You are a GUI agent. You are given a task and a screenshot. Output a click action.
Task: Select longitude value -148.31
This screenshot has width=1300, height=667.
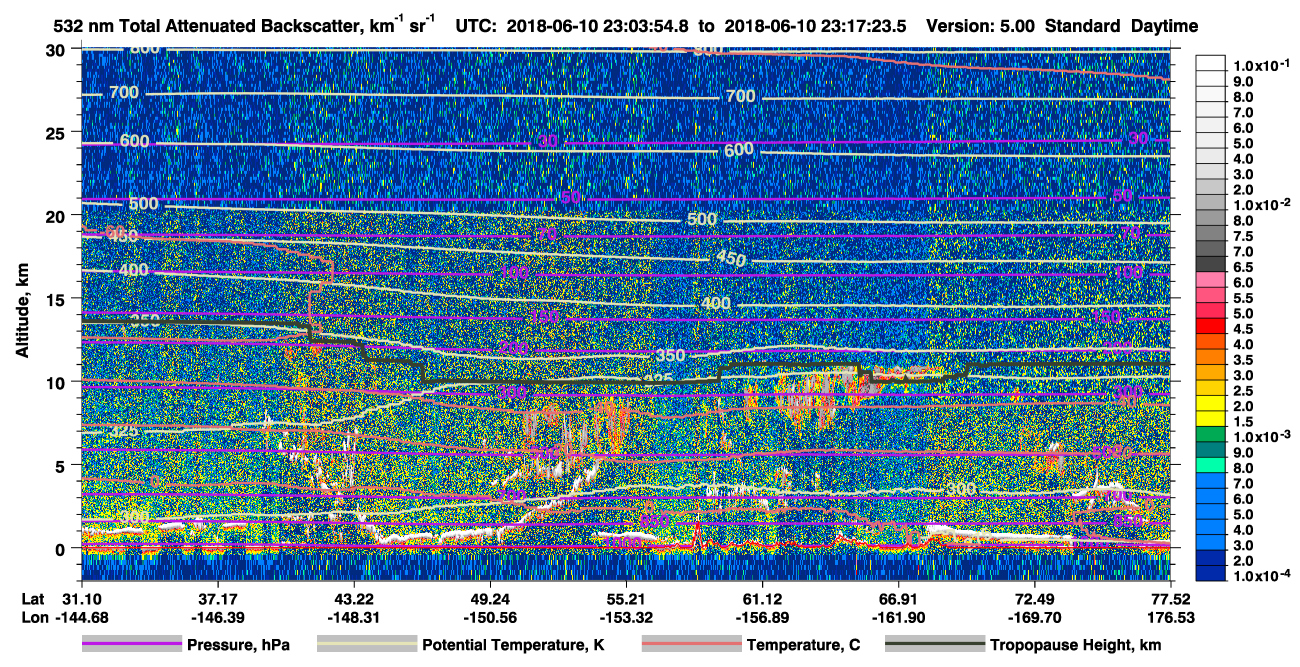coord(353,617)
